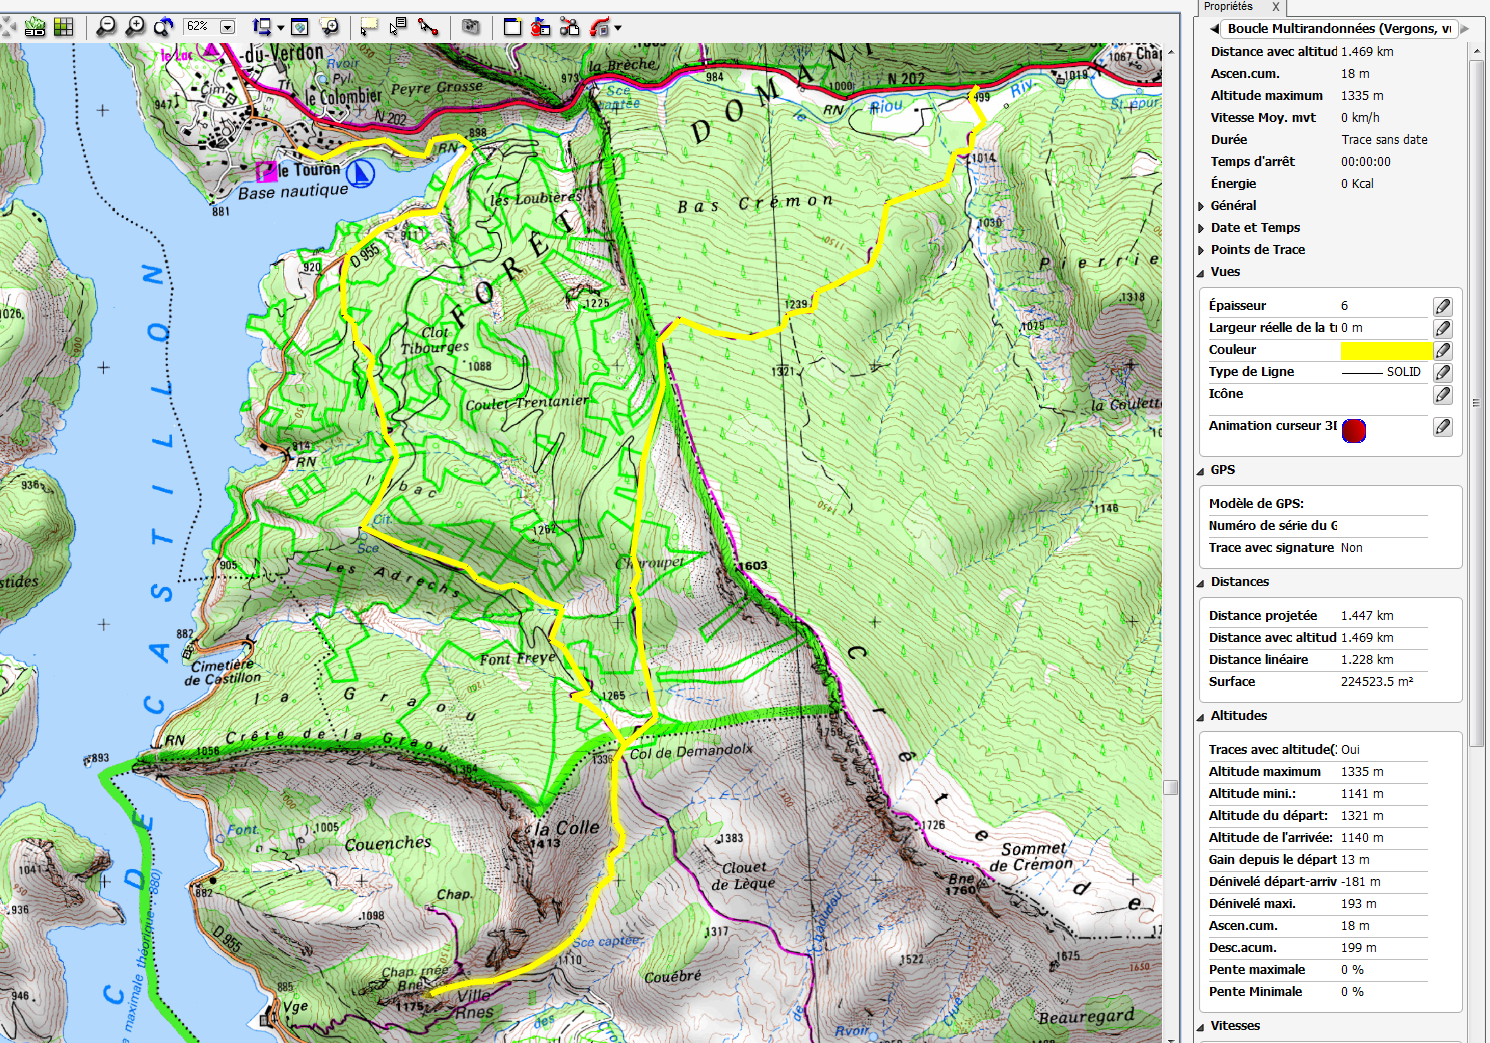Image resolution: width=1490 pixels, height=1043 pixels.
Task: Edit the Épaisseur value with pencil icon
Action: click(x=1442, y=306)
